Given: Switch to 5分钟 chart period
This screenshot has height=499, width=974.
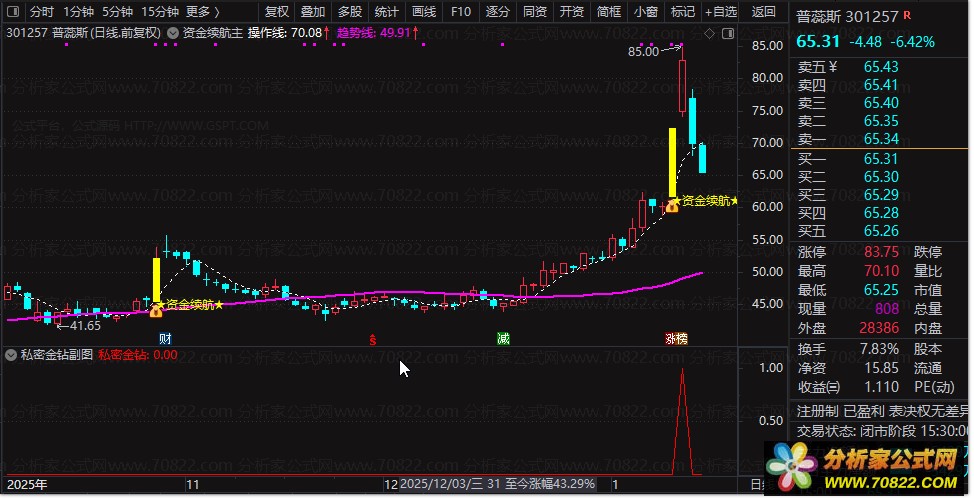Looking at the screenshot, I should pyautogui.click(x=118, y=12).
